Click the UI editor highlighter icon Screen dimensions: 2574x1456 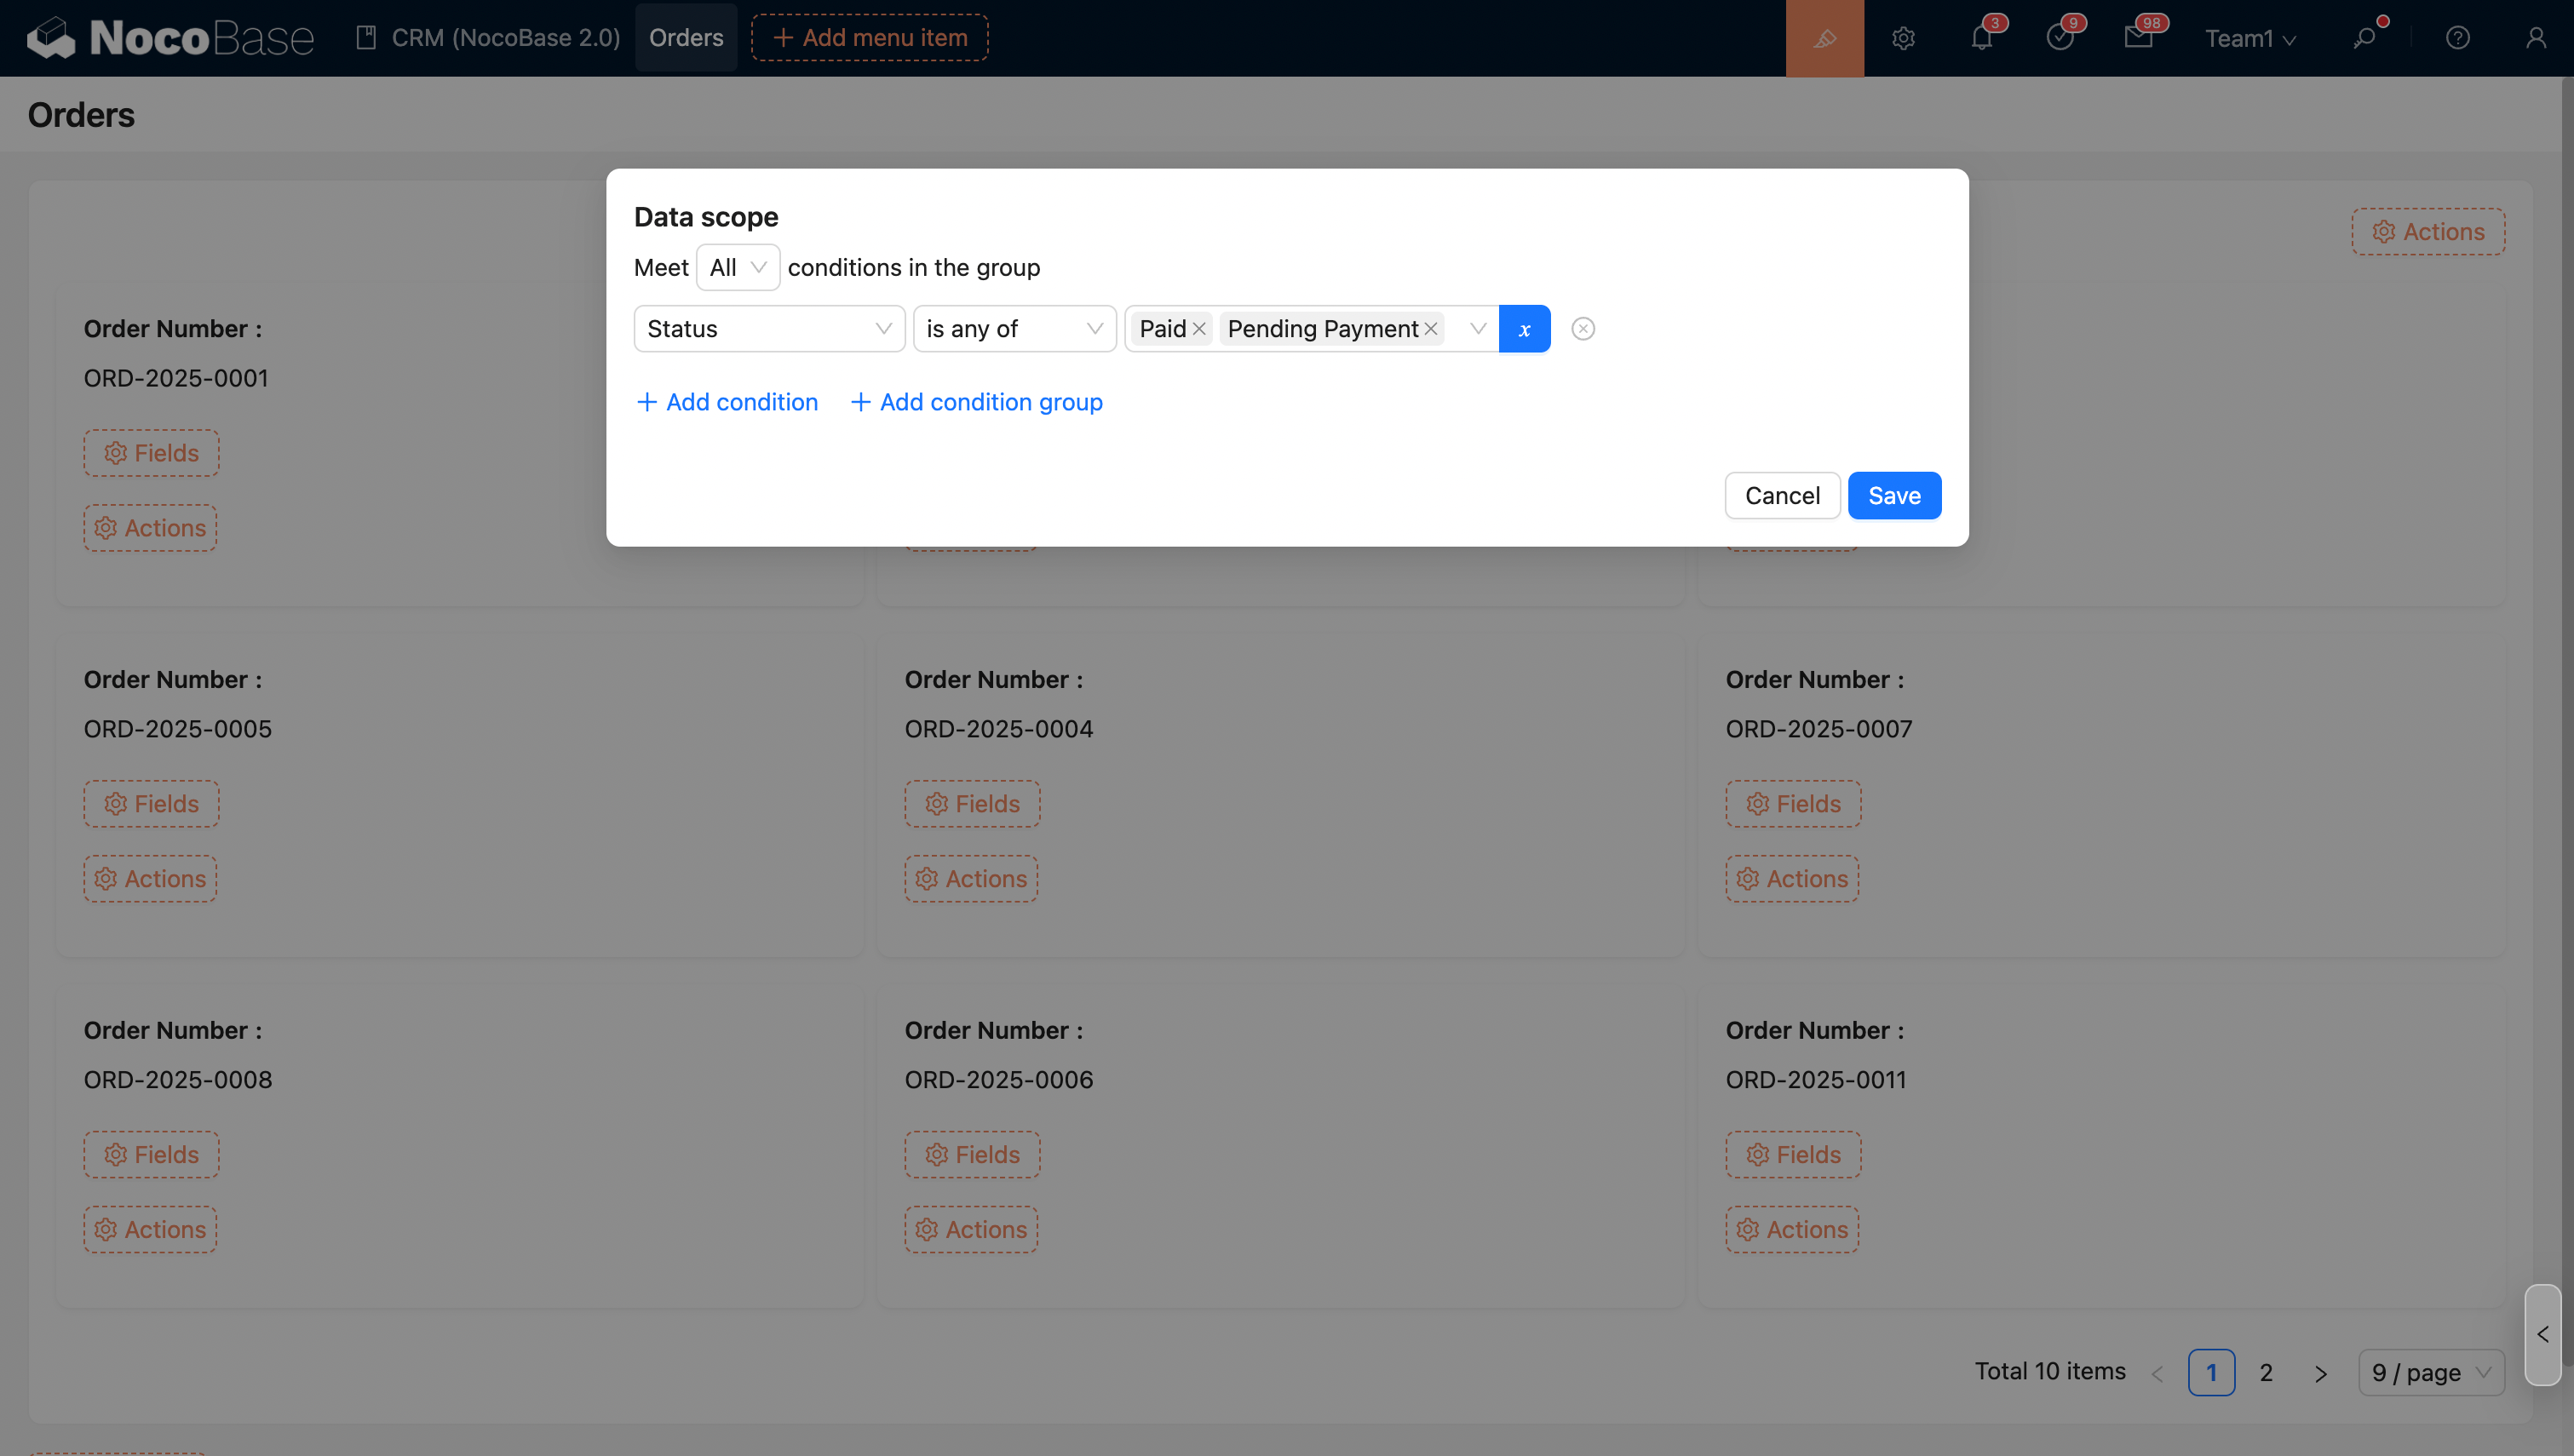pos(1824,38)
